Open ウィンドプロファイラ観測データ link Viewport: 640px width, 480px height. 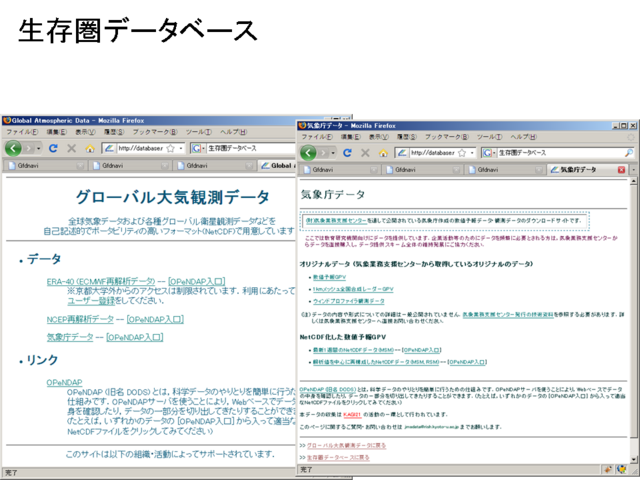[349, 301]
